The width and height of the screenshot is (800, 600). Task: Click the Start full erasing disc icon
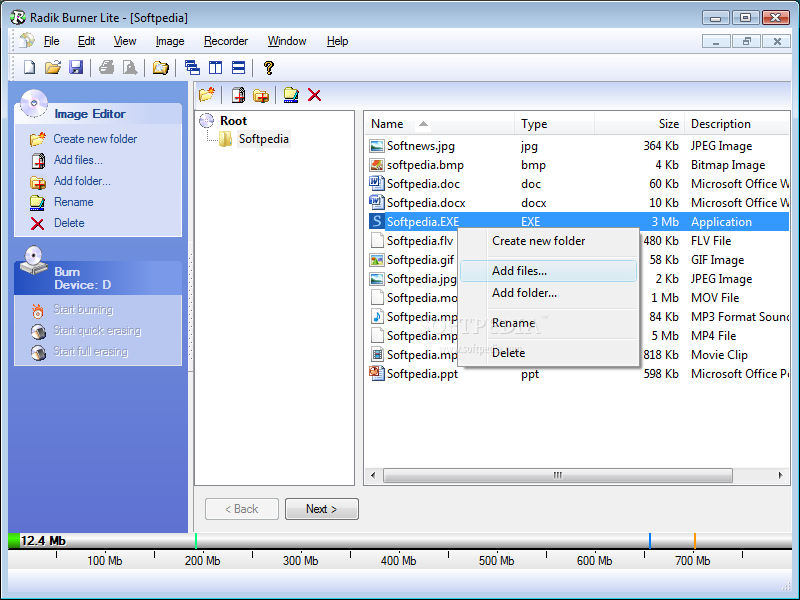tap(38, 352)
